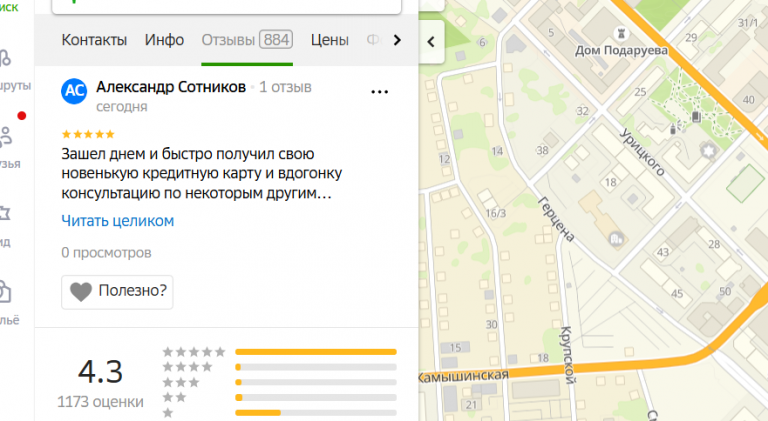The height and width of the screenshot is (421, 768).
Task: Open review options three-dot menu
Action: click(x=380, y=92)
